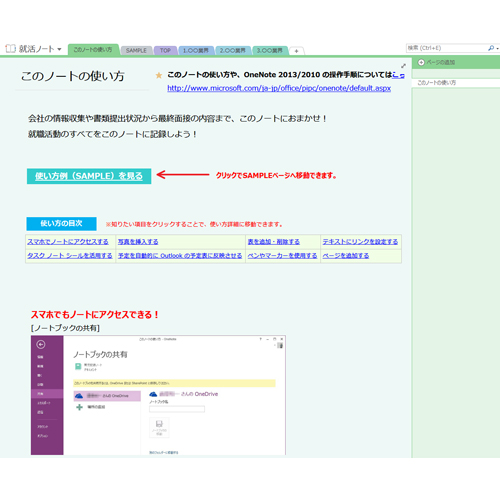
Task: Open the 1.○○業界 section tab
Action: pos(196,50)
